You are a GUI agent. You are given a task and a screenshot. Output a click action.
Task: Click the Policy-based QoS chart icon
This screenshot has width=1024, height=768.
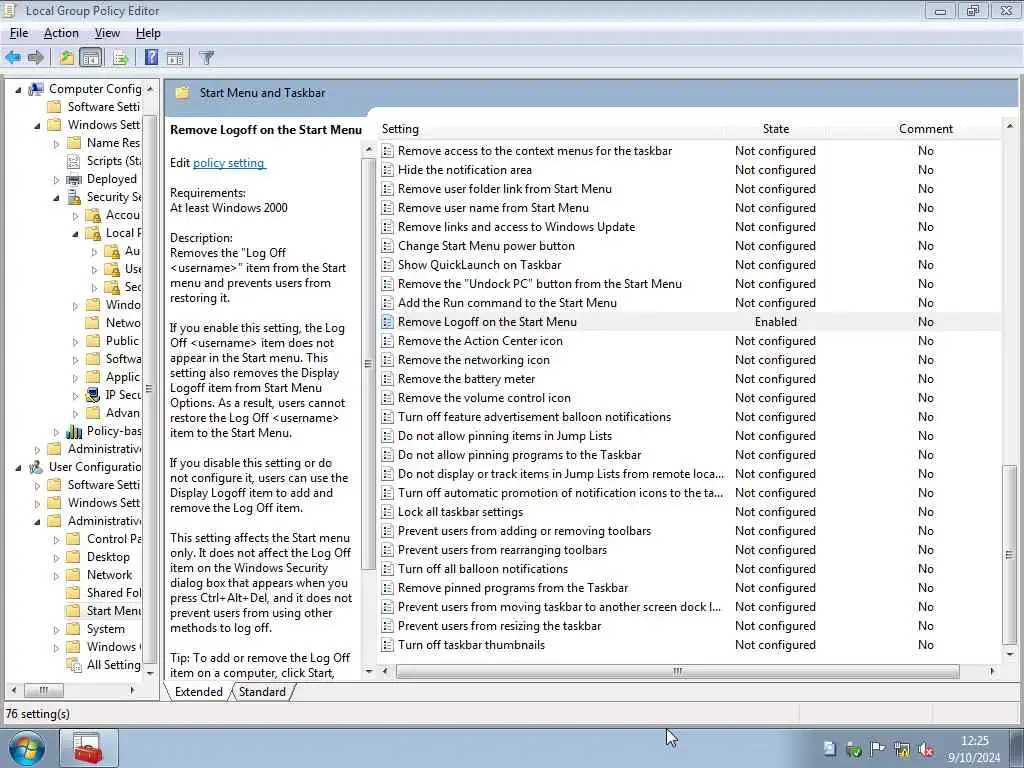(x=74, y=431)
